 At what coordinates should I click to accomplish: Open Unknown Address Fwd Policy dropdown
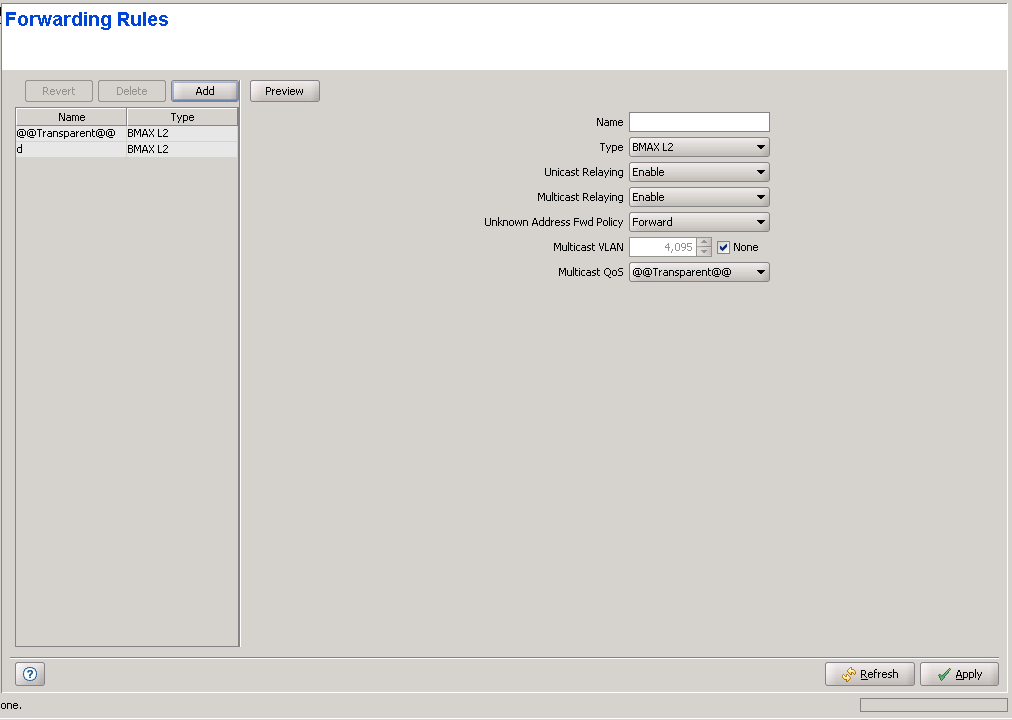coord(699,222)
